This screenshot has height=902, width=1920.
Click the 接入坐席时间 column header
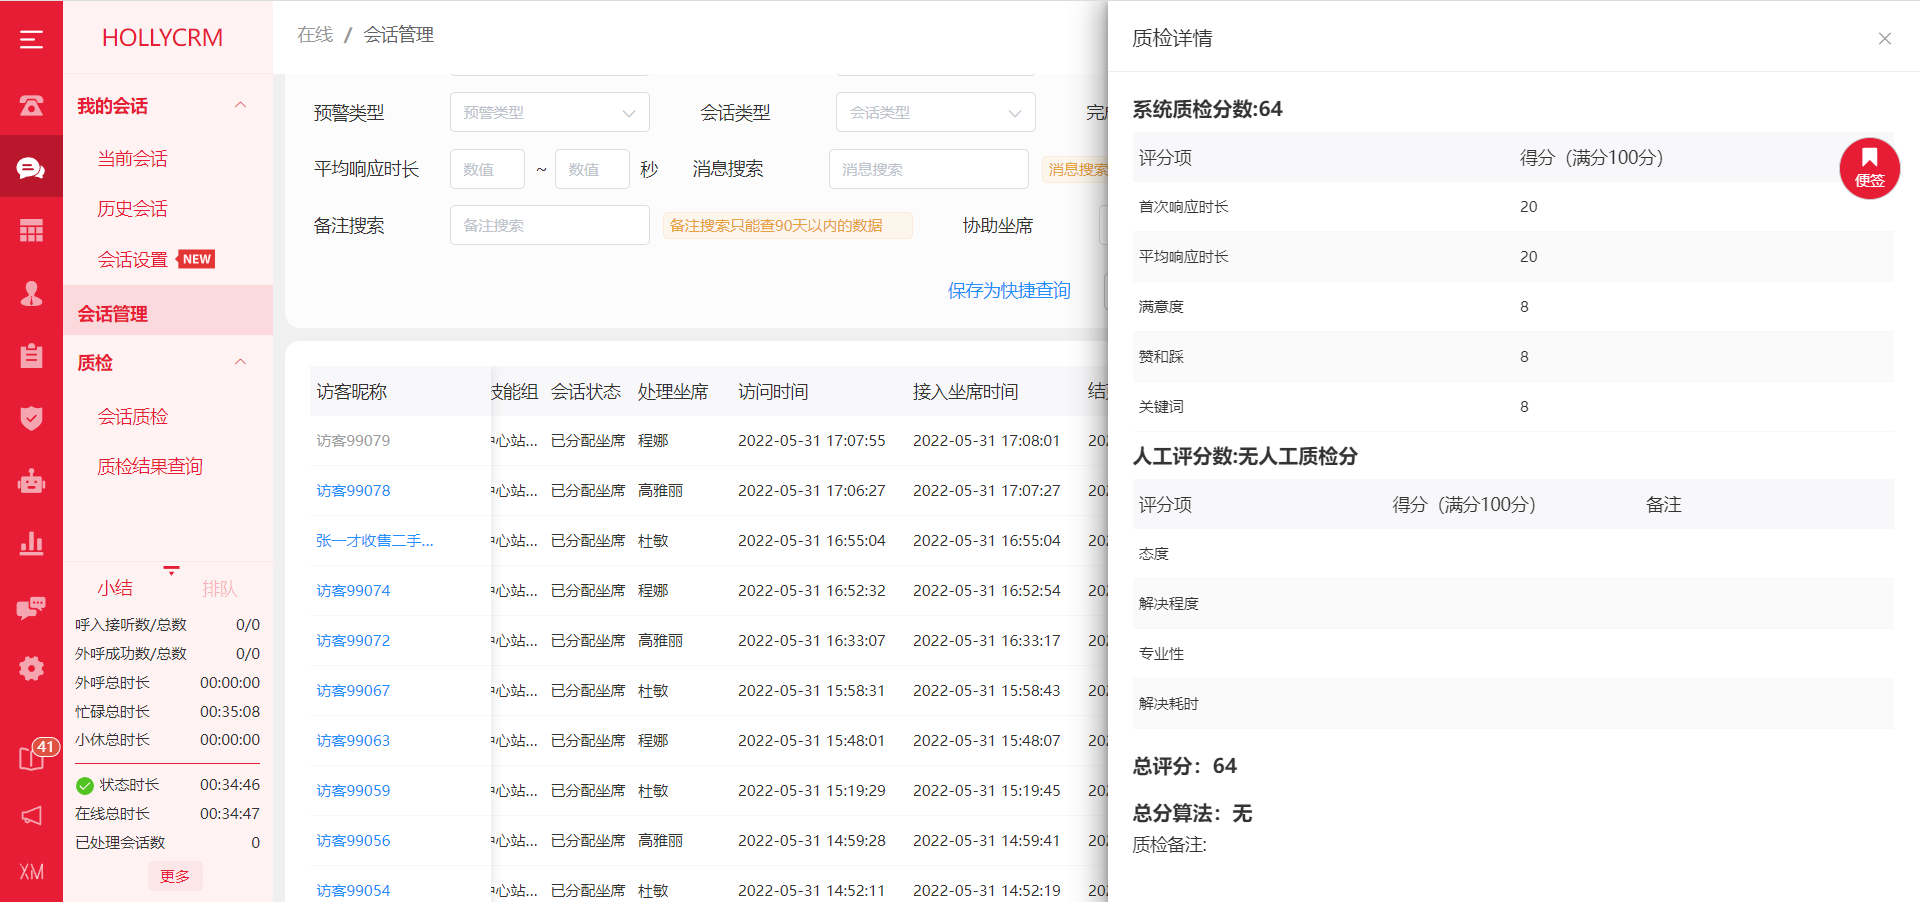coord(965,391)
